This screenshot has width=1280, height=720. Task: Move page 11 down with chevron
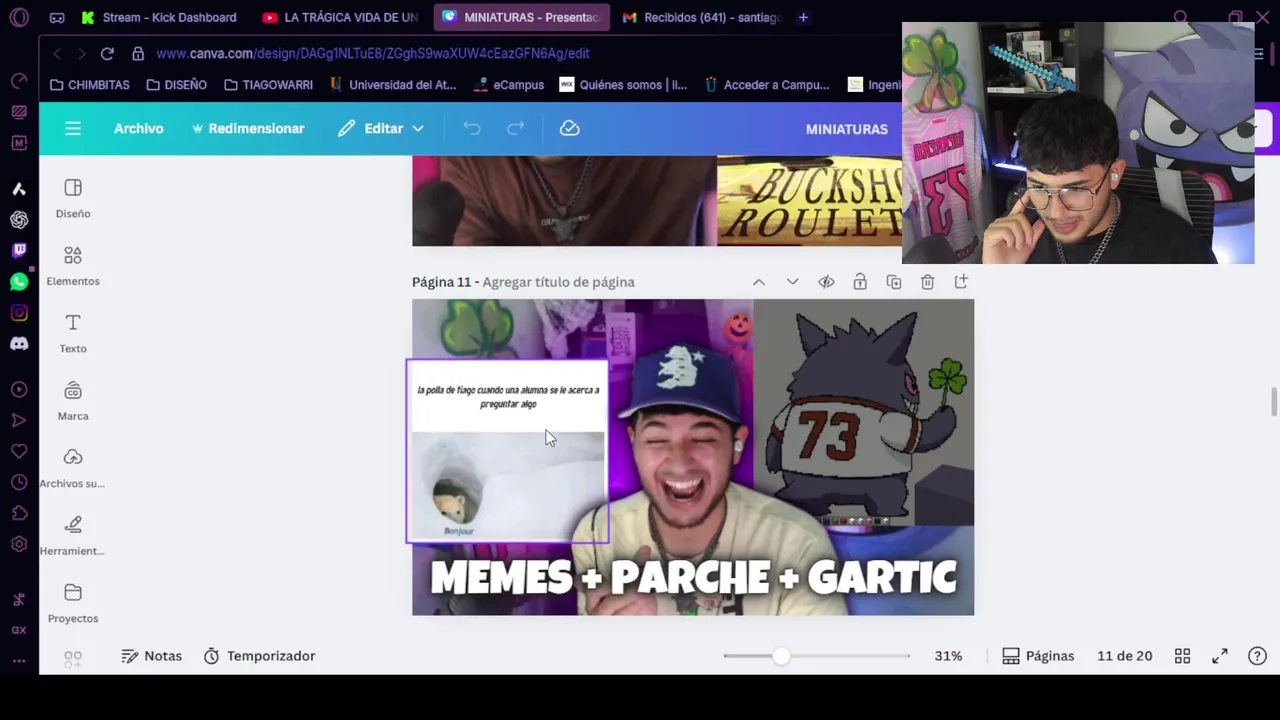pyautogui.click(x=792, y=282)
